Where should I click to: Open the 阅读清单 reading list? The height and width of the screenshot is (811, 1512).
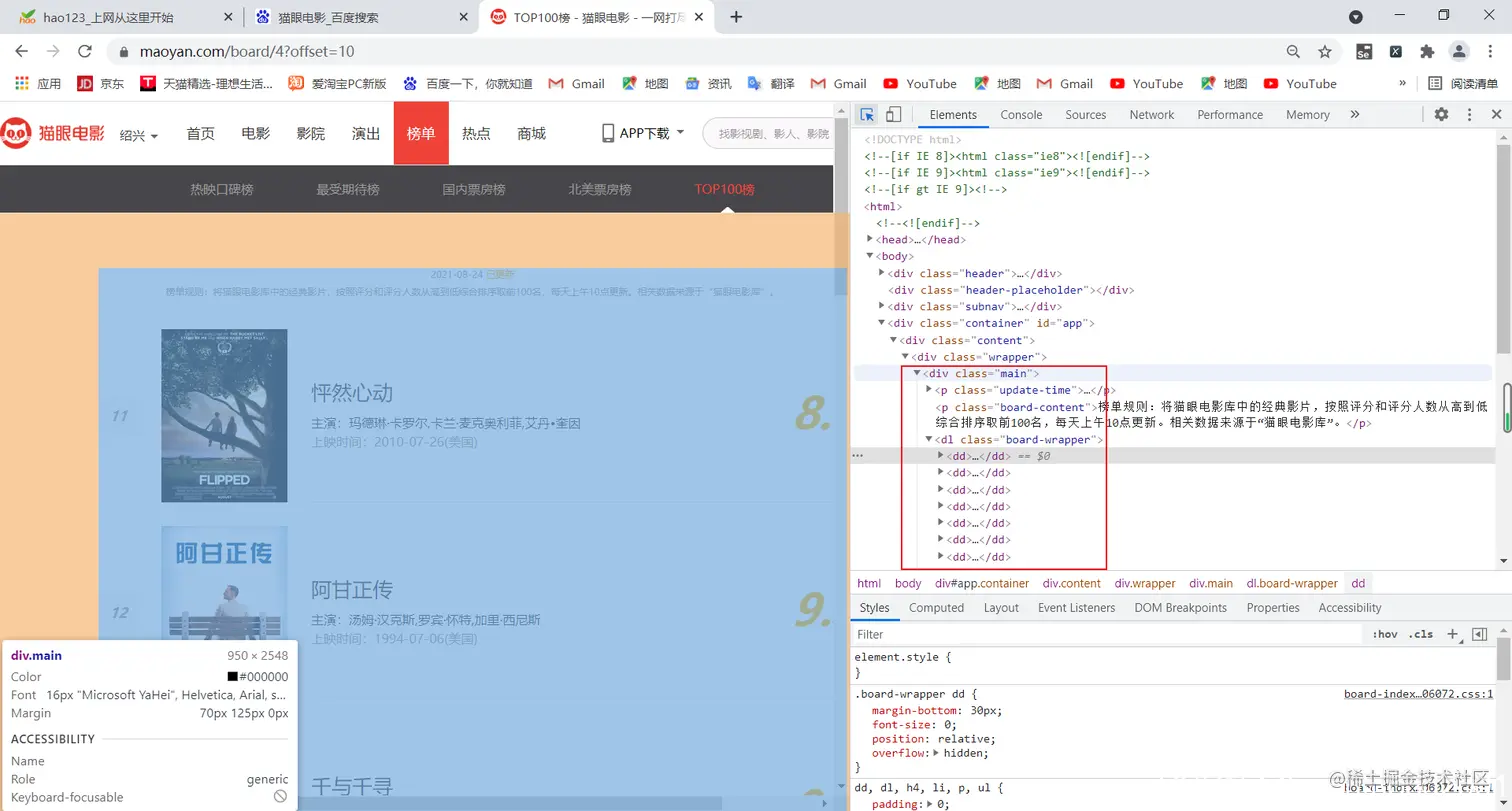tap(1463, 84)
